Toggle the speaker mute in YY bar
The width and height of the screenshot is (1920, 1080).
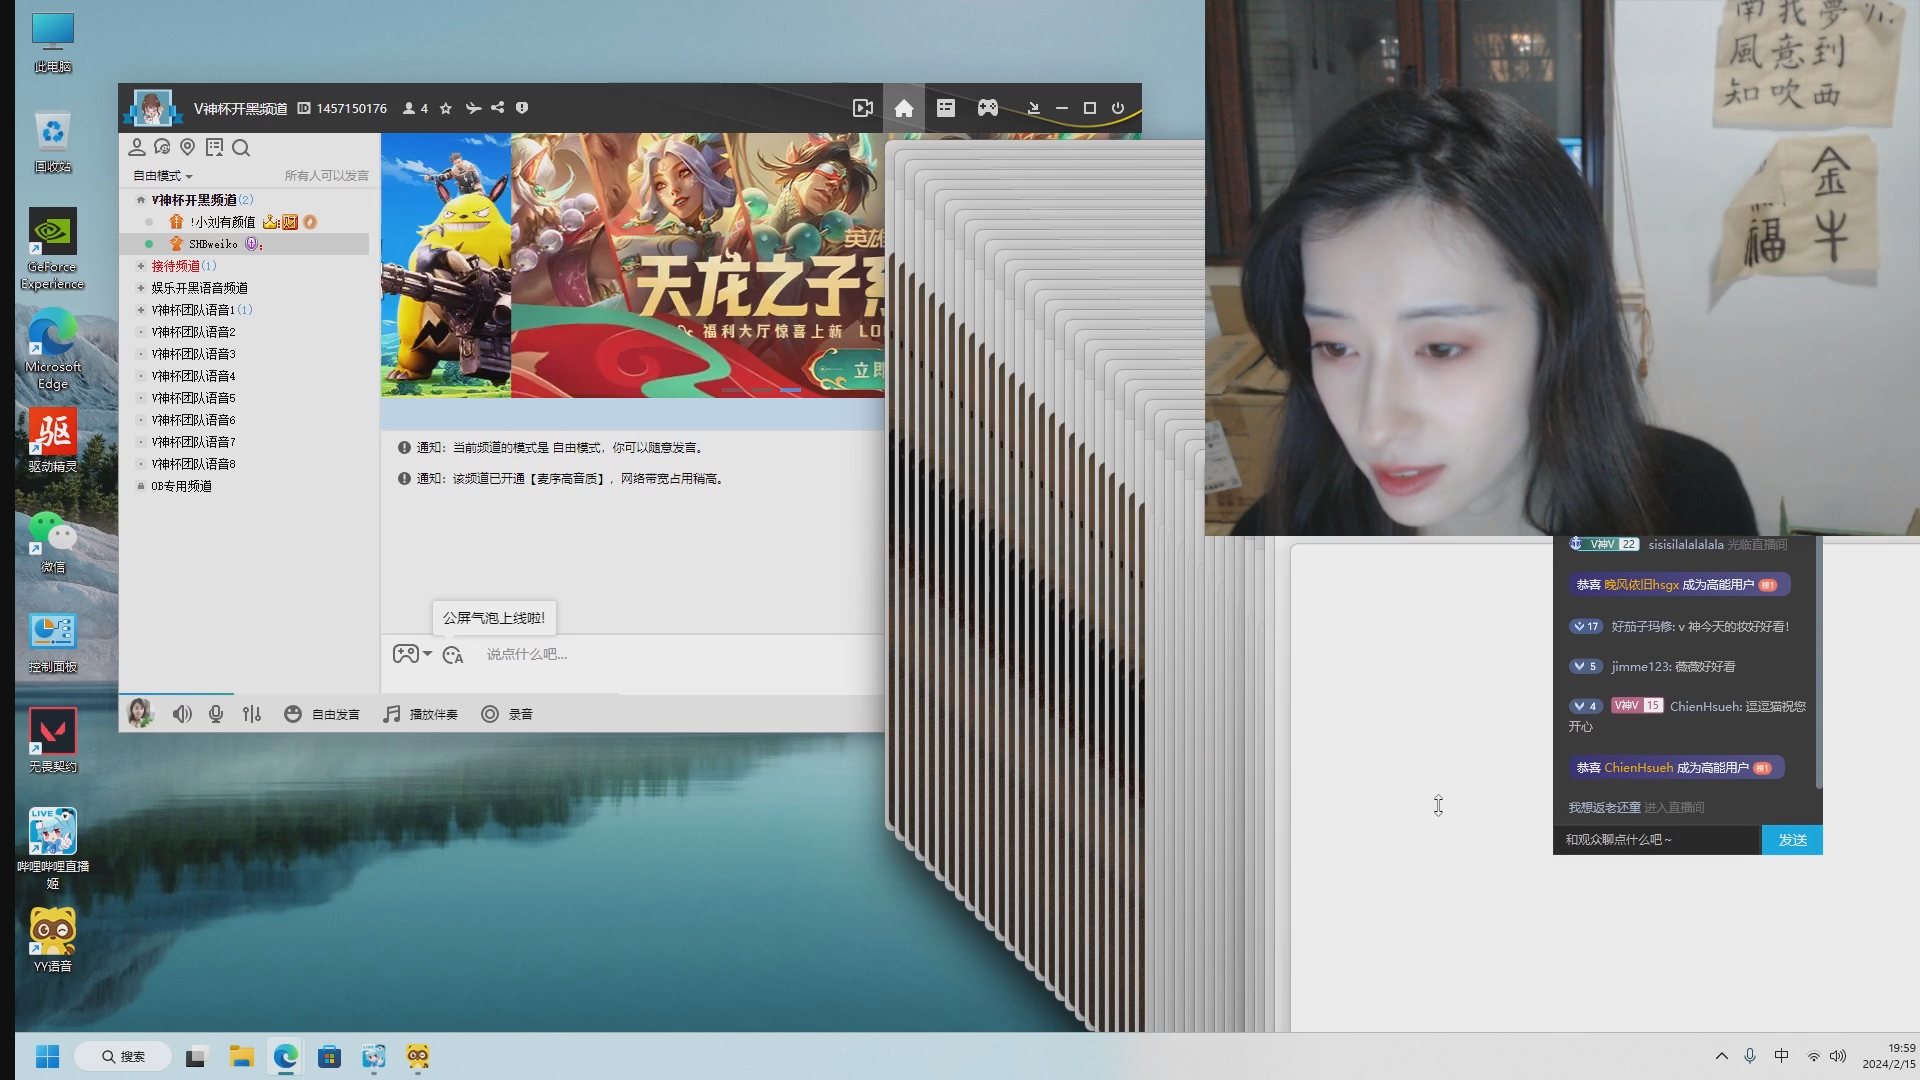coord(182,714)
